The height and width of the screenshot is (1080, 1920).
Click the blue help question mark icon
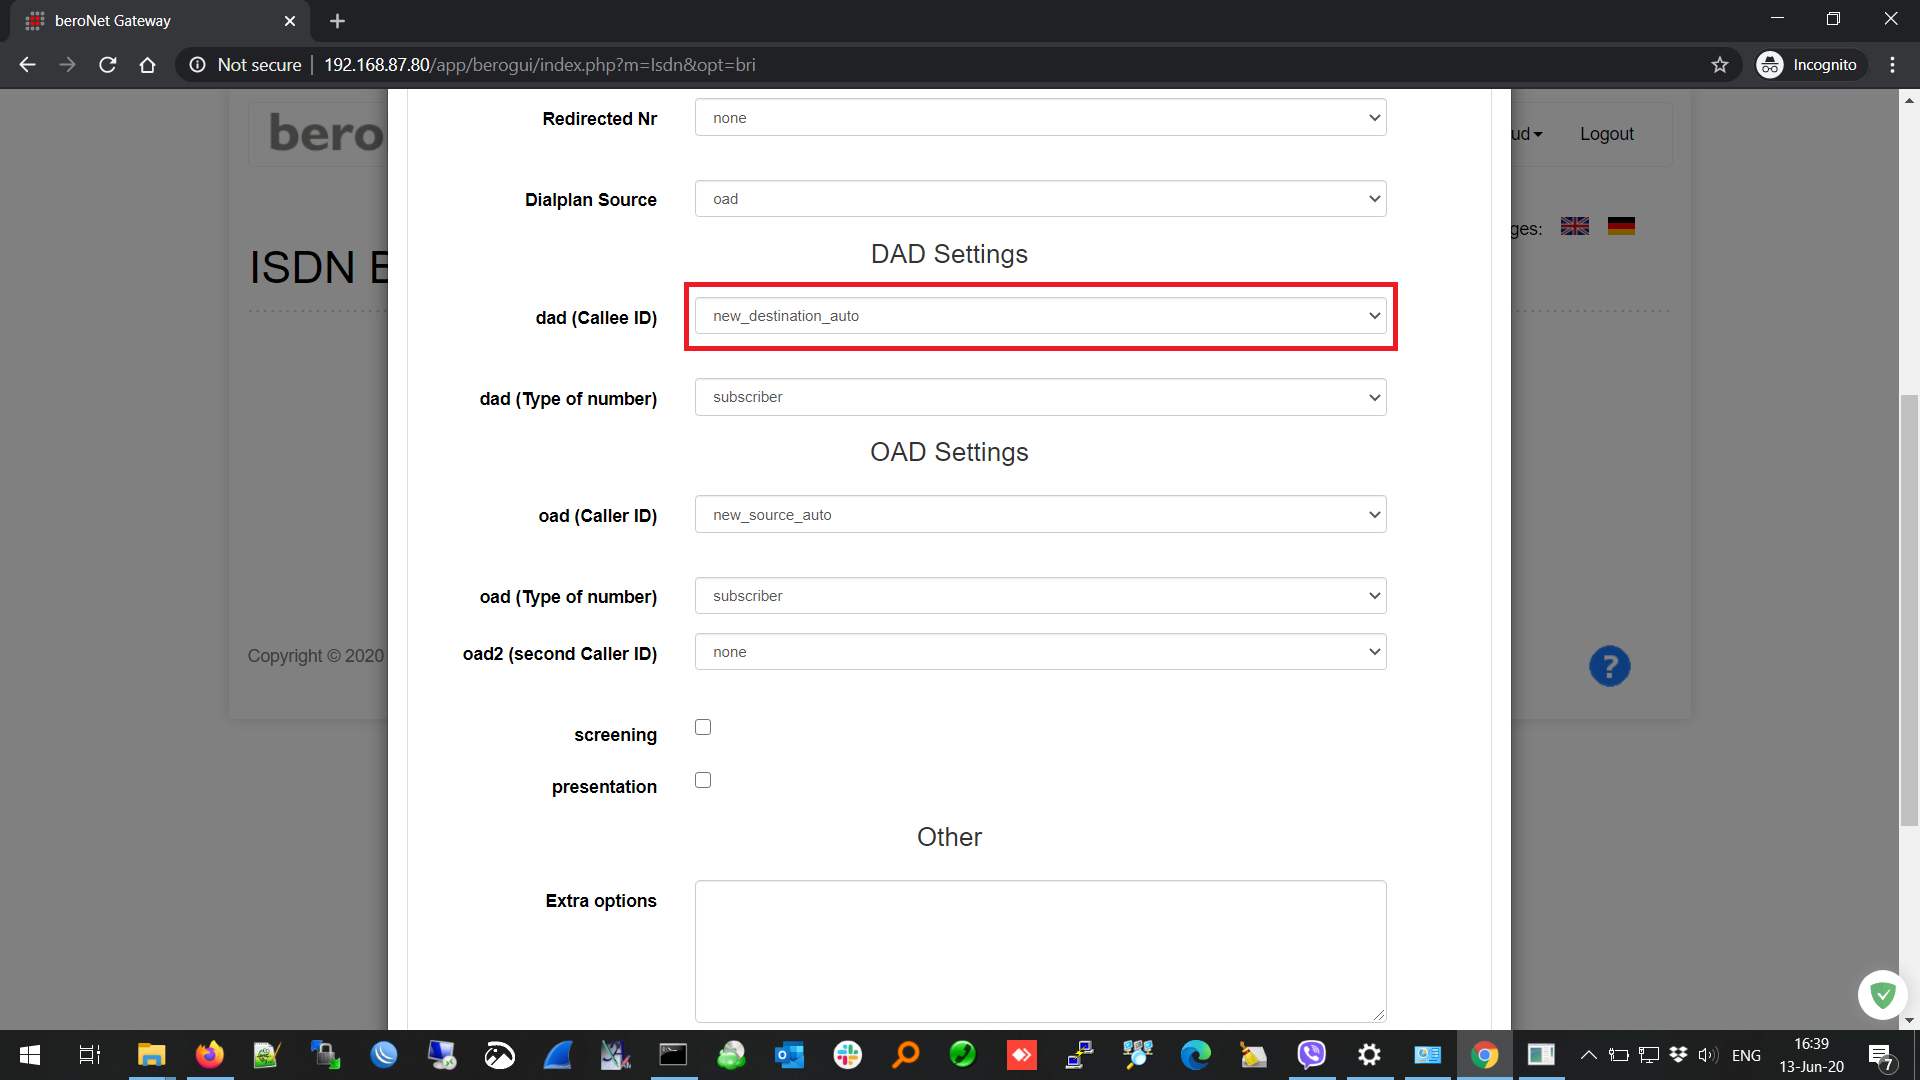pyautogui.click(x=1609, y=666)
